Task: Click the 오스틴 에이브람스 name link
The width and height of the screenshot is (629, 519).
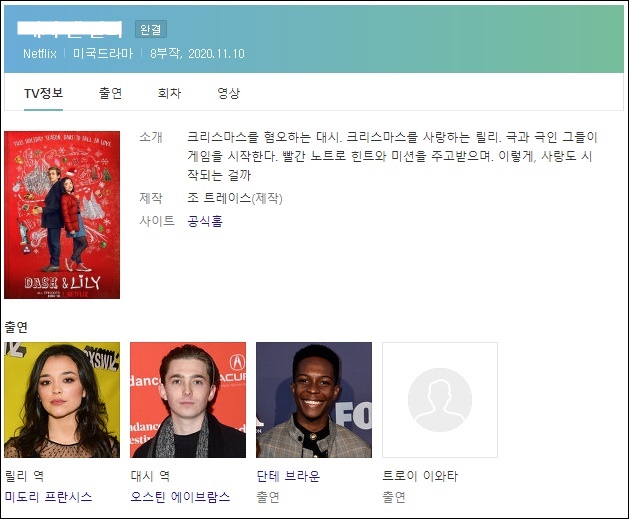Action: coord(180,497)
